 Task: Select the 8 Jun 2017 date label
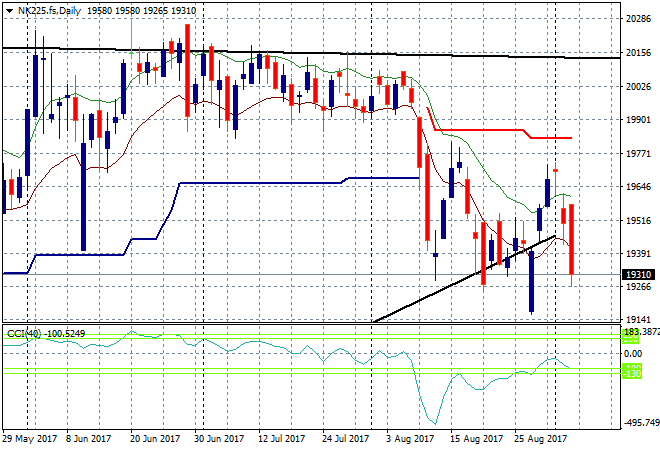pyautogui.click(x=88, y=439)
